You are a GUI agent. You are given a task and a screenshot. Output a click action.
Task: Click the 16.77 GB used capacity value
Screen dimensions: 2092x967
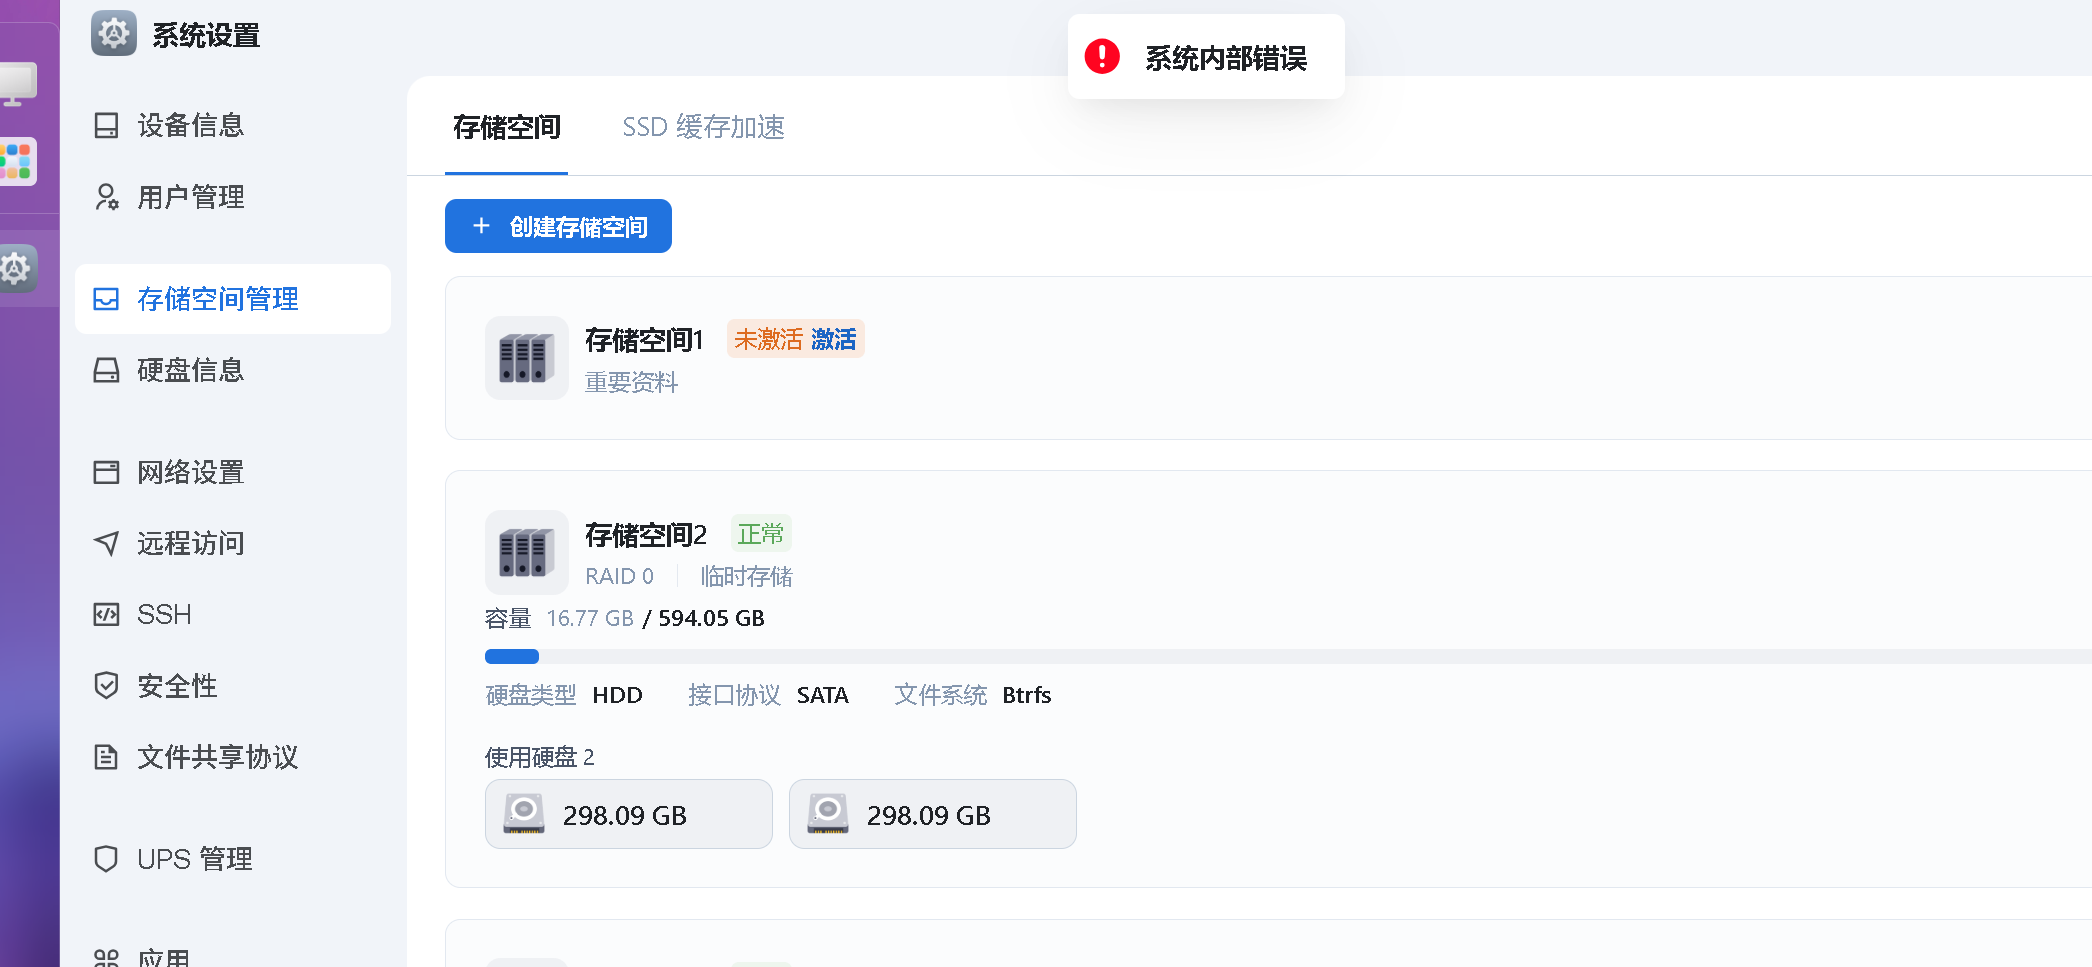tap(590, 618)
